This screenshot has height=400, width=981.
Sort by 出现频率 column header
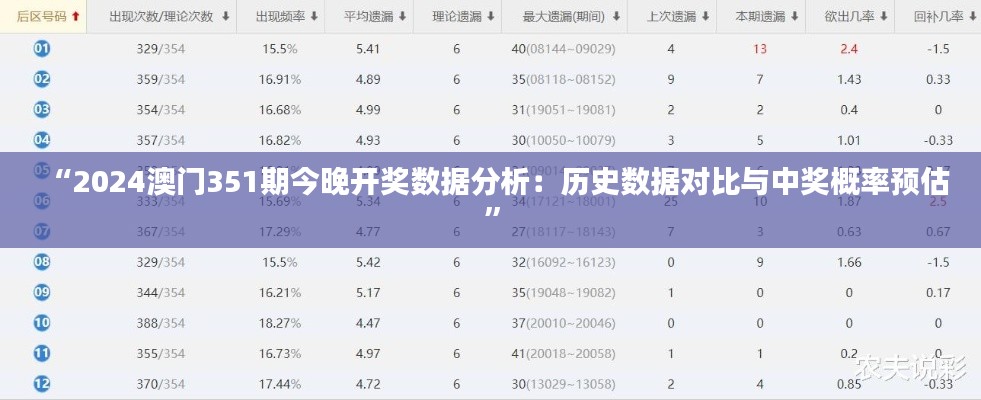[280, 17]
